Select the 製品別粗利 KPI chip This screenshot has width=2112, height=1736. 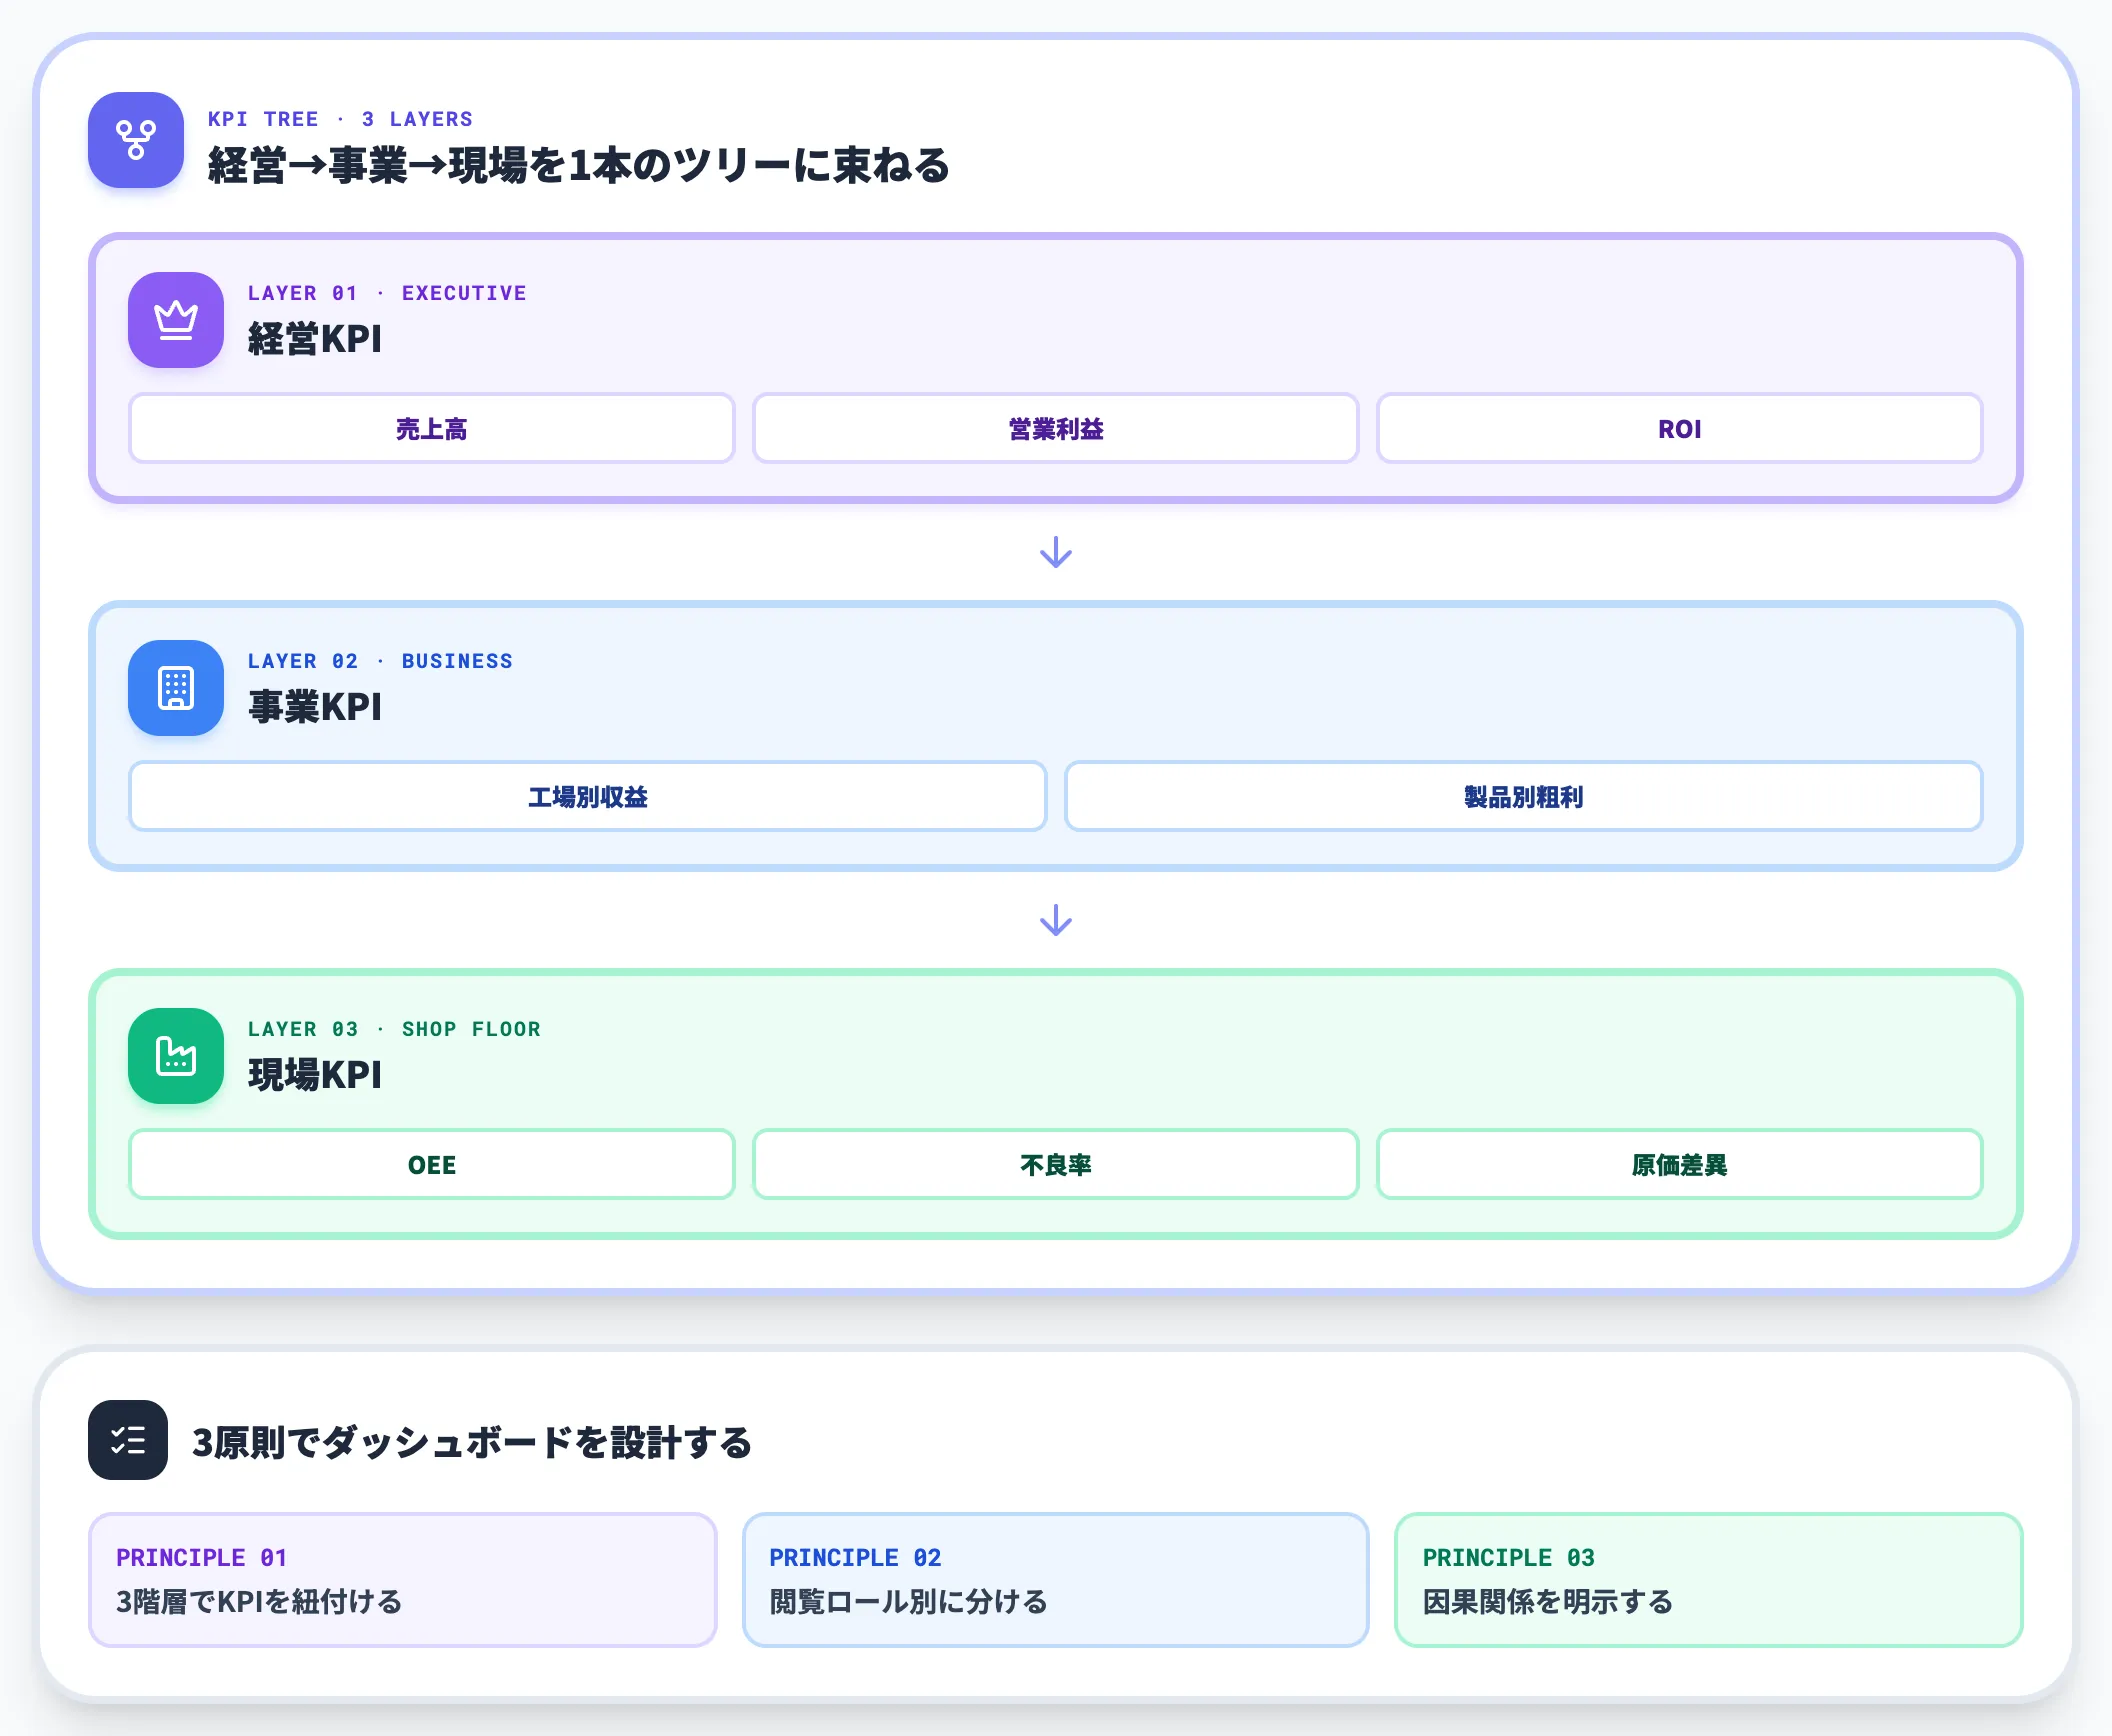click(x=1524, y=796)
